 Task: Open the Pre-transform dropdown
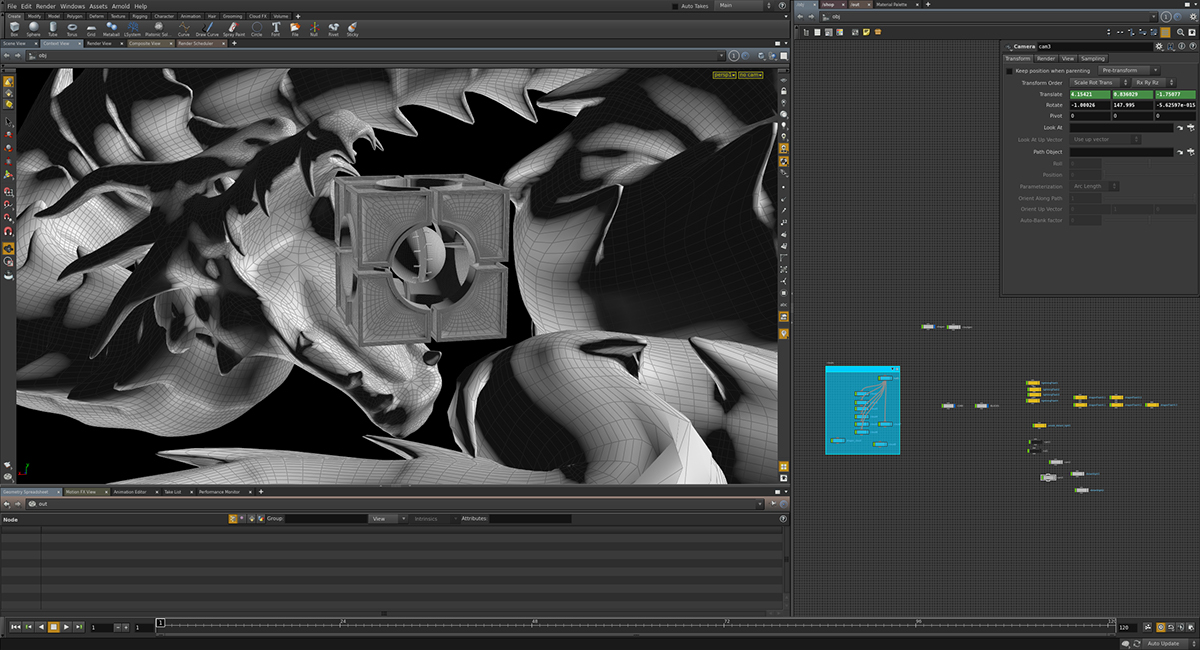[1129, 70]
